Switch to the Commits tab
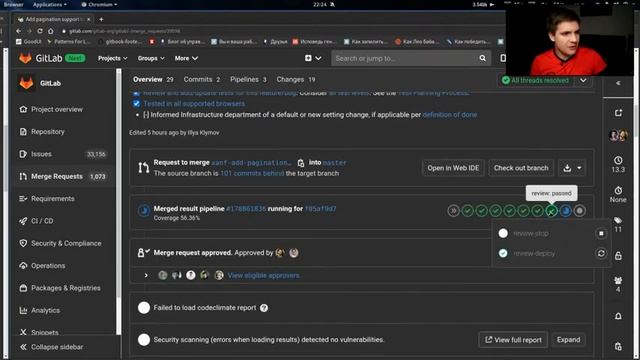This screenshot has width=640, height=360. tap(202, 80)
